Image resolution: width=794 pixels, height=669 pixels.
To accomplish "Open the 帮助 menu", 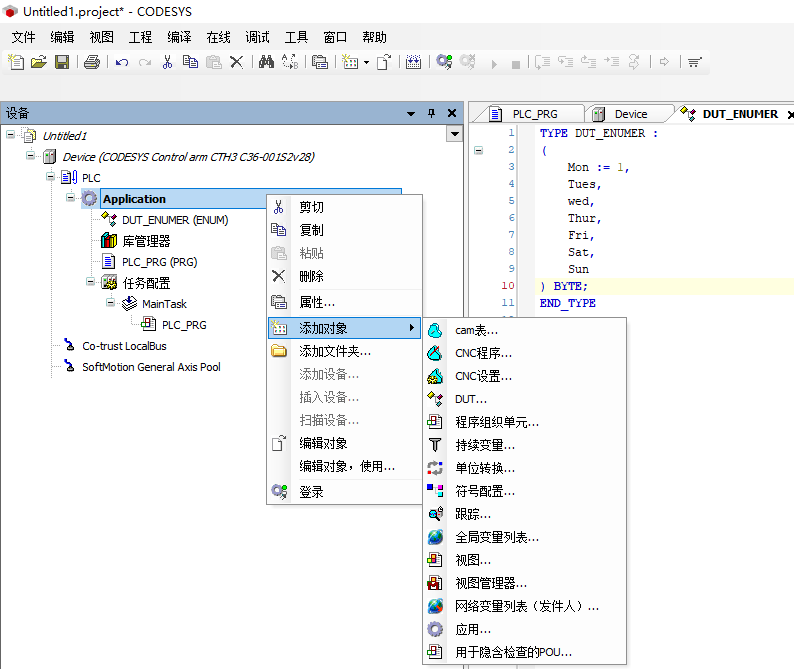I will (374, 37).
